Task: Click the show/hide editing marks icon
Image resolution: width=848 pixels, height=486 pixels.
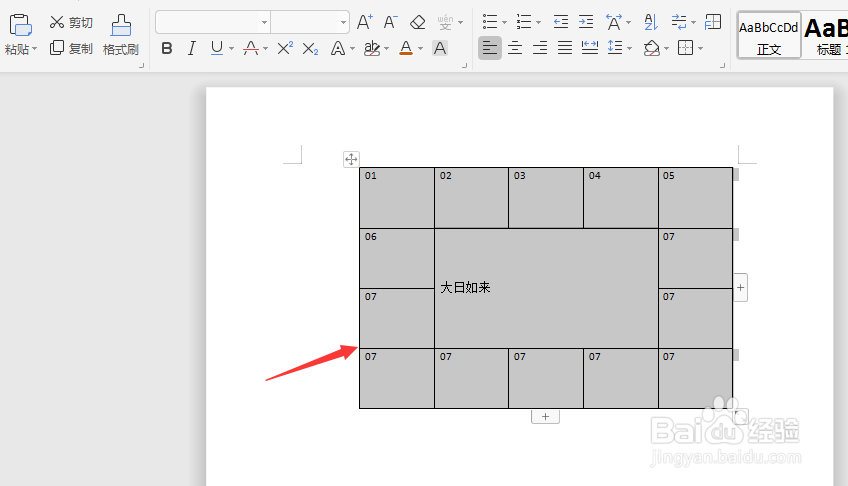Action: point(679,22)
